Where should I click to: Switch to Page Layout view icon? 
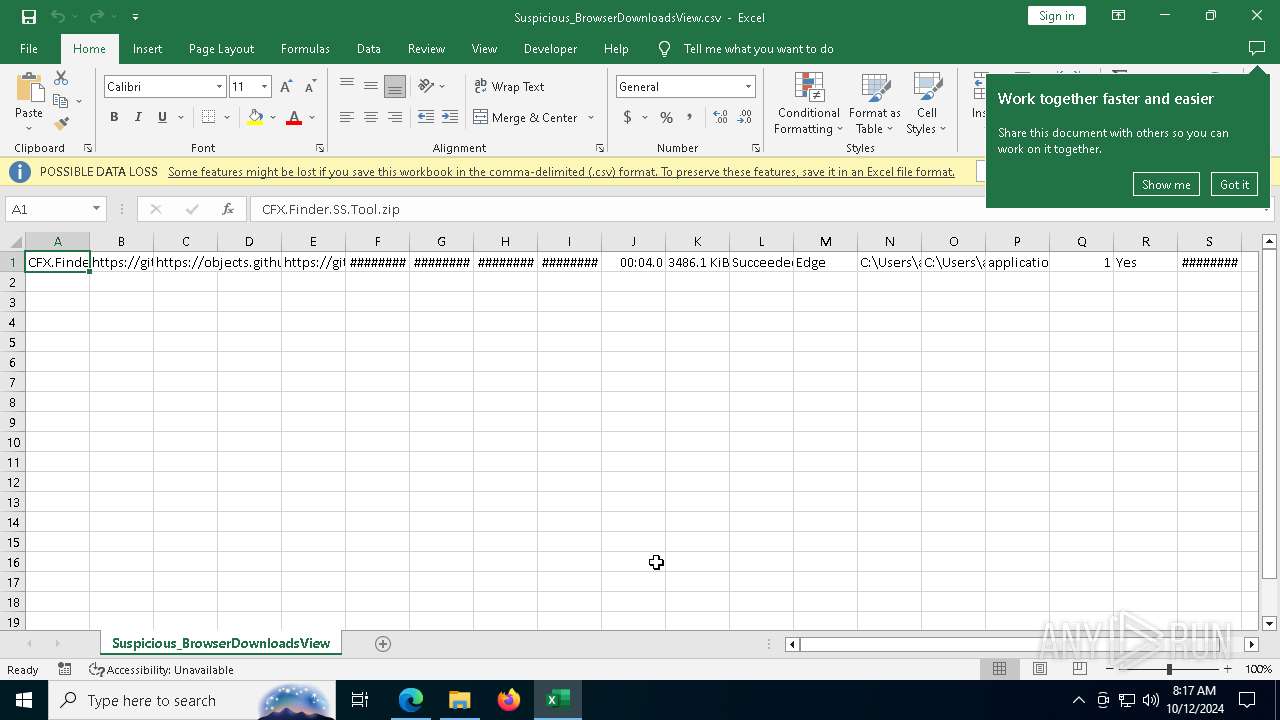point(1040,669)
